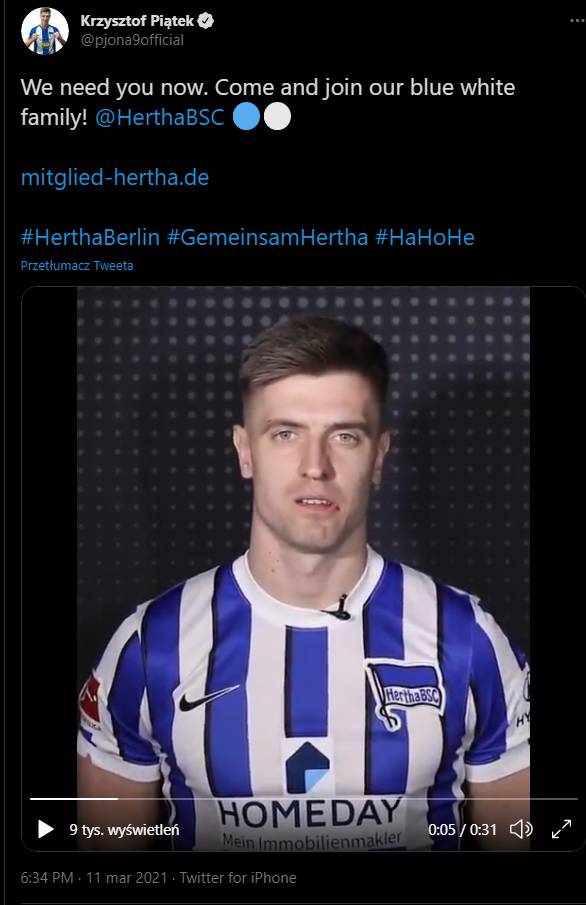The image size is (586, 905).
Task: Click the Krzysztof Piątek display name
Action: tap(137, 21)
